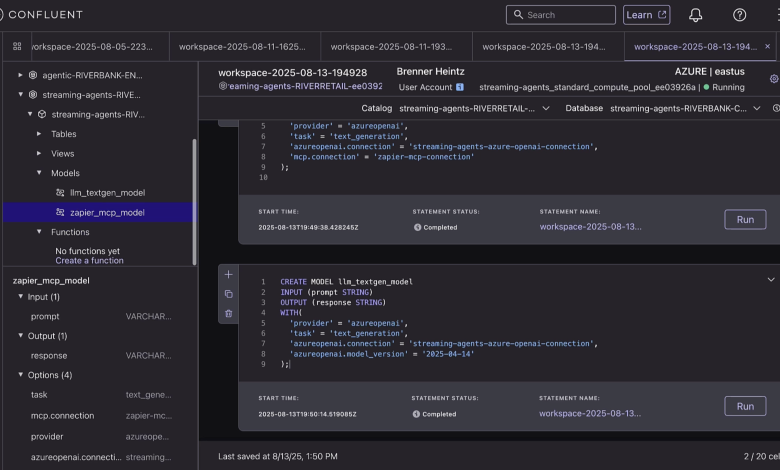Click the first cell's Completed status icon
Screen dimensions: 780x470
[x=417, y=227]
